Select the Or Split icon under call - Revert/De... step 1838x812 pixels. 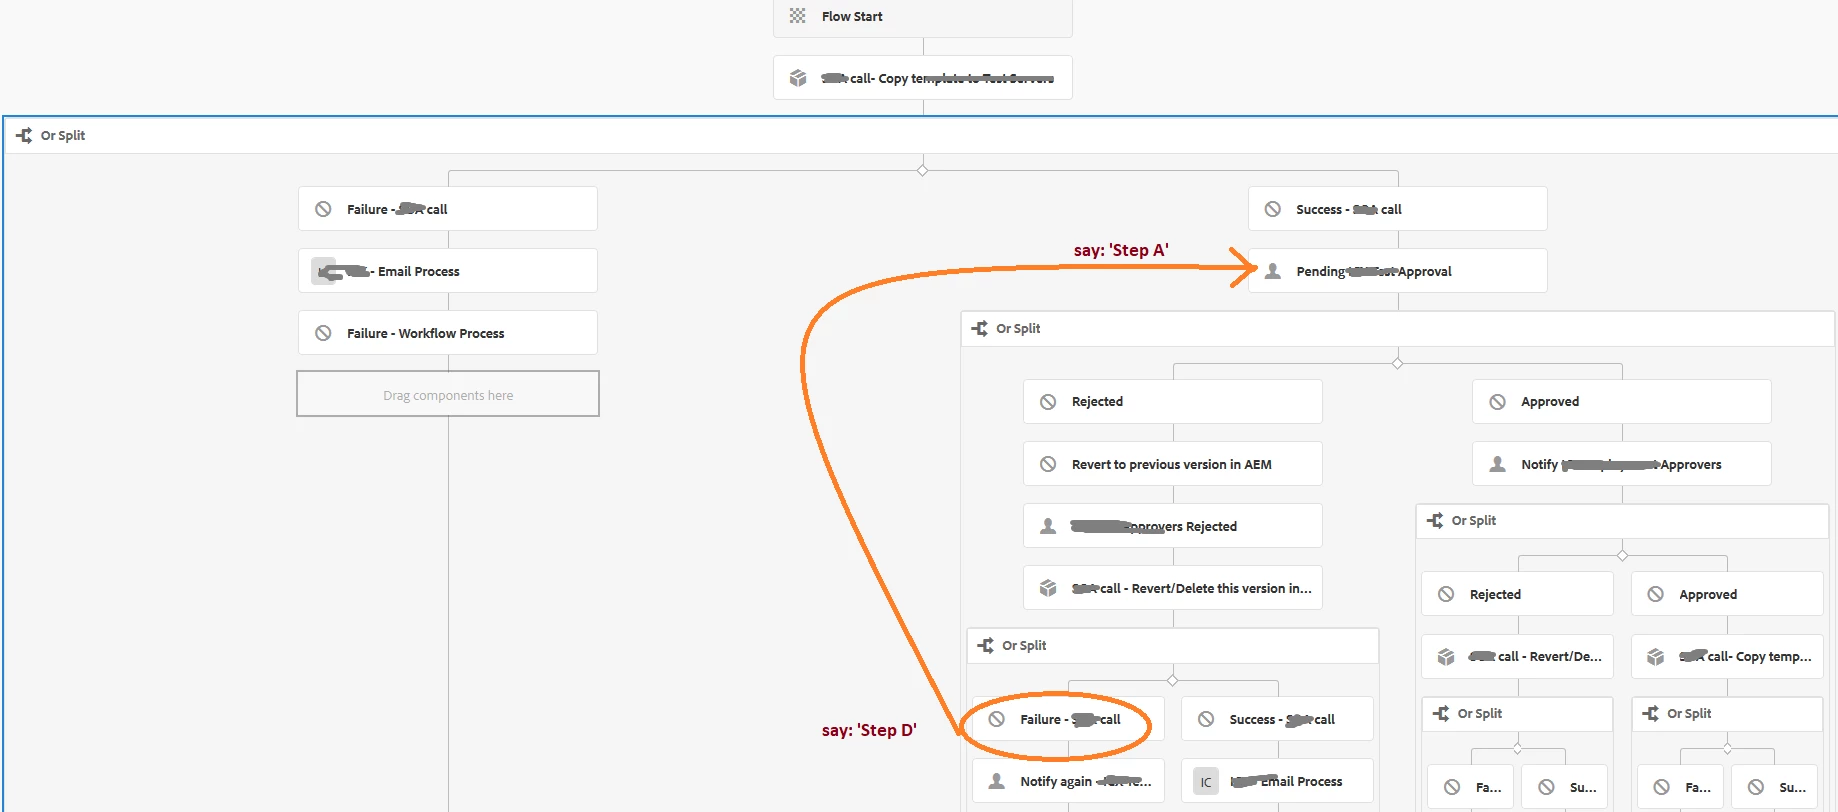click(1441, 713)
